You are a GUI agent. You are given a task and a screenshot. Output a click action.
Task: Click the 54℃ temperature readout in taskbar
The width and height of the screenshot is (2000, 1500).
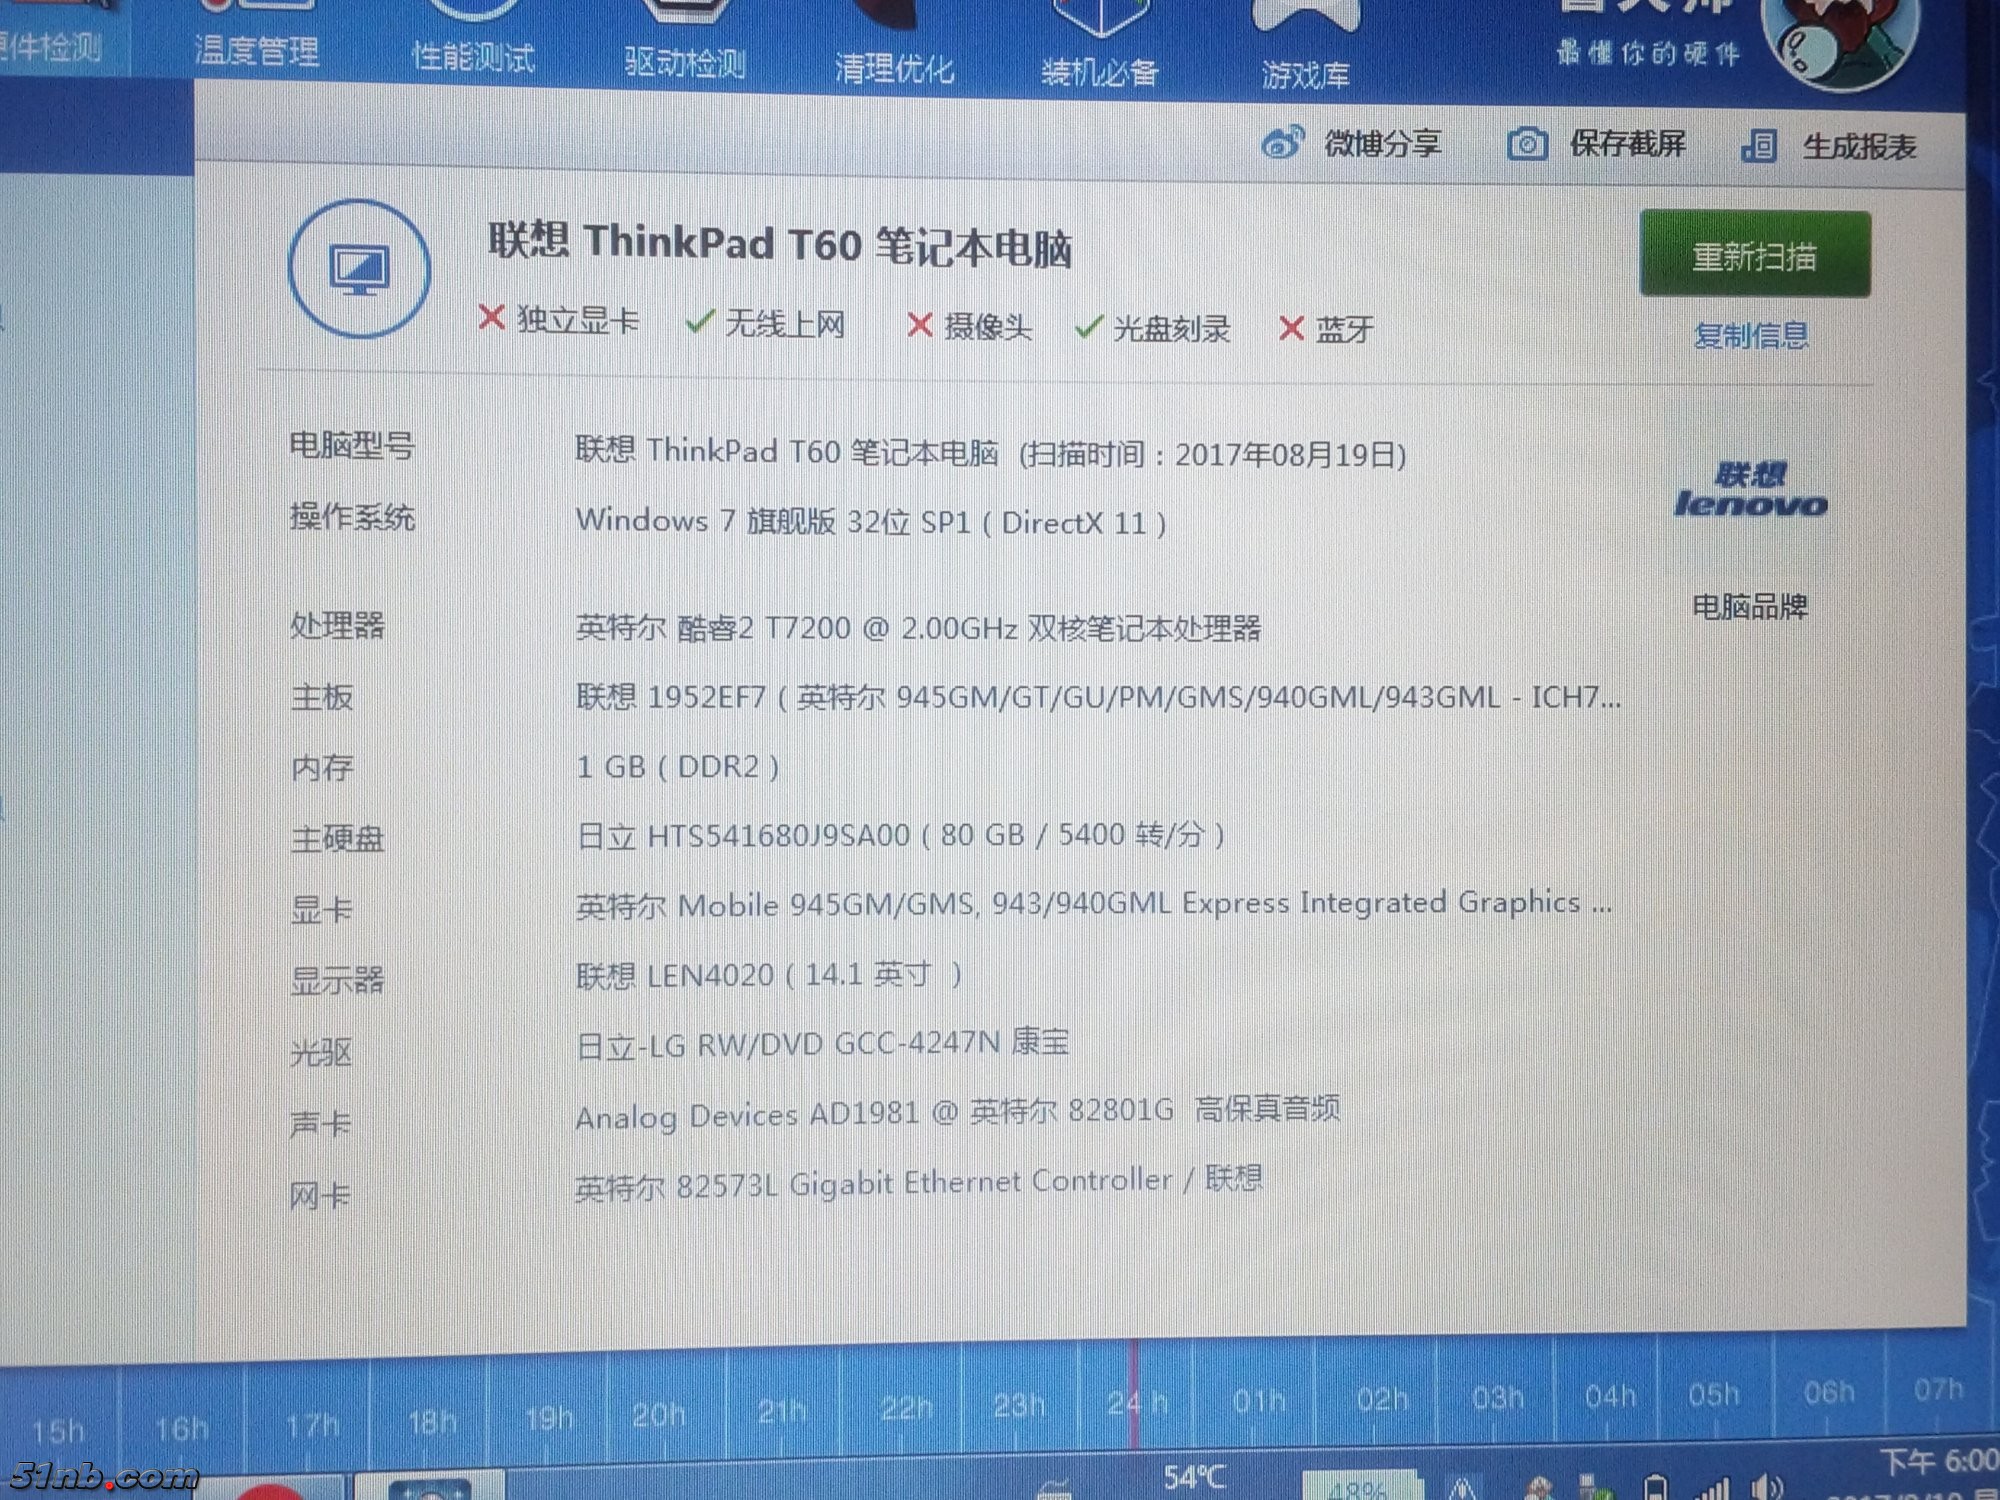1194,1477
